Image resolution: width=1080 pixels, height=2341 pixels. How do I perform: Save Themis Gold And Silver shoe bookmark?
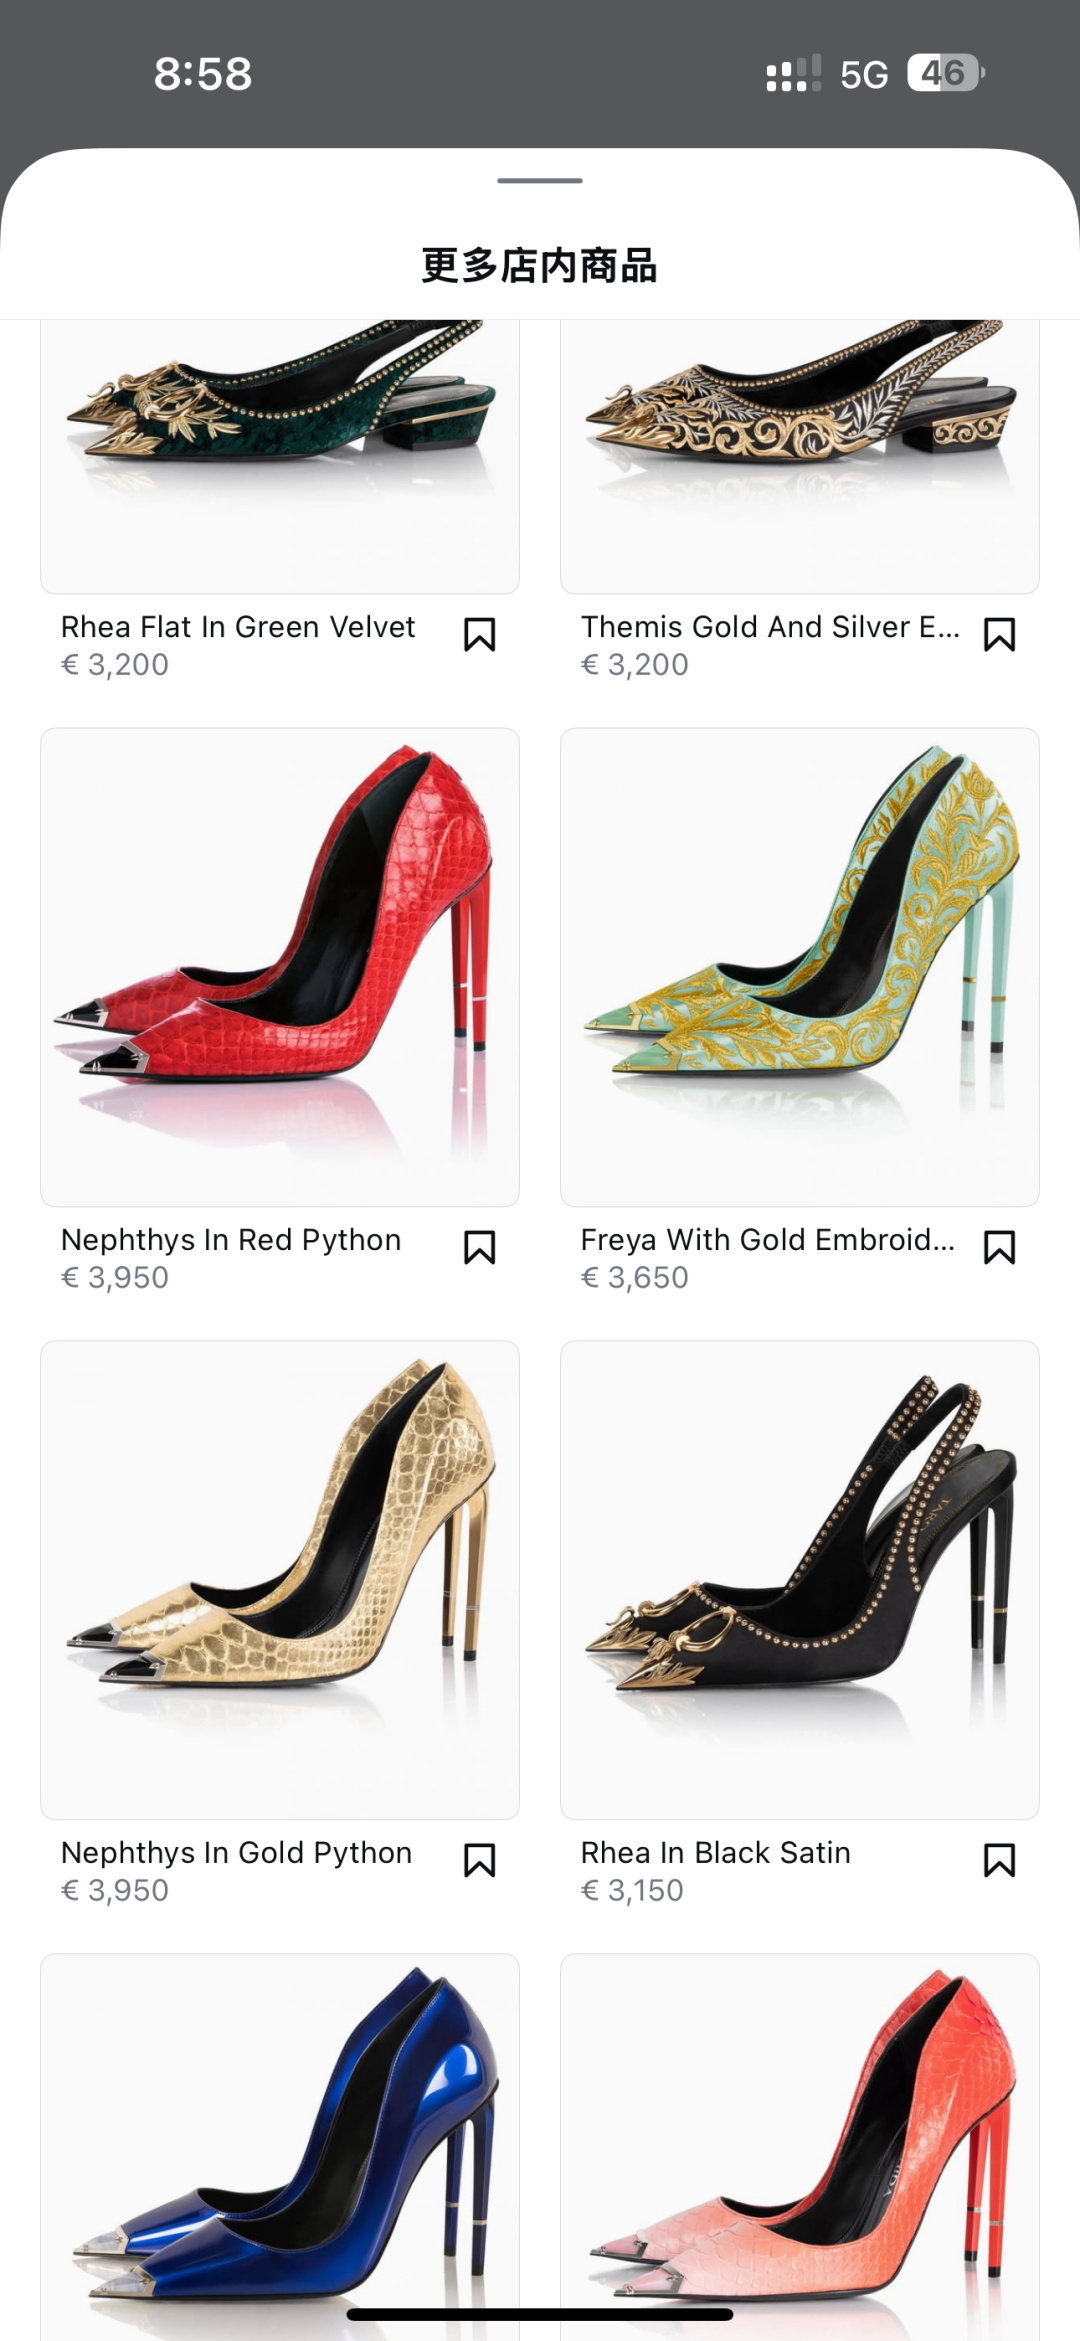coord(1000,635)
